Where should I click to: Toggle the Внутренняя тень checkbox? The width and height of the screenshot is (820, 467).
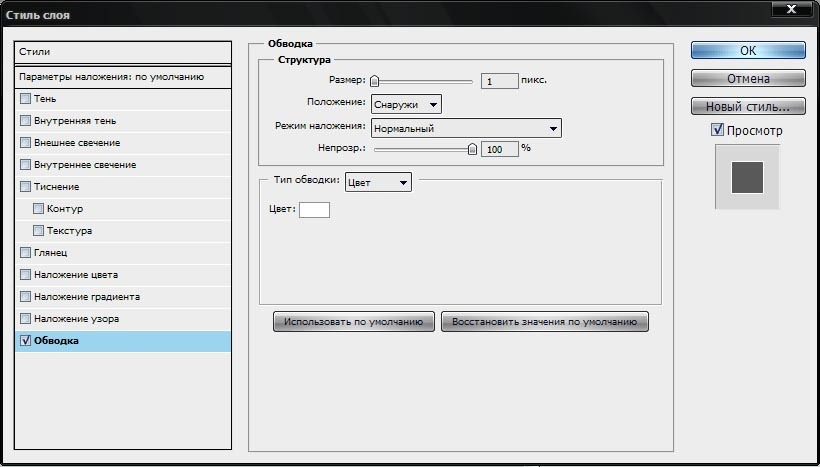click(26, 121)
